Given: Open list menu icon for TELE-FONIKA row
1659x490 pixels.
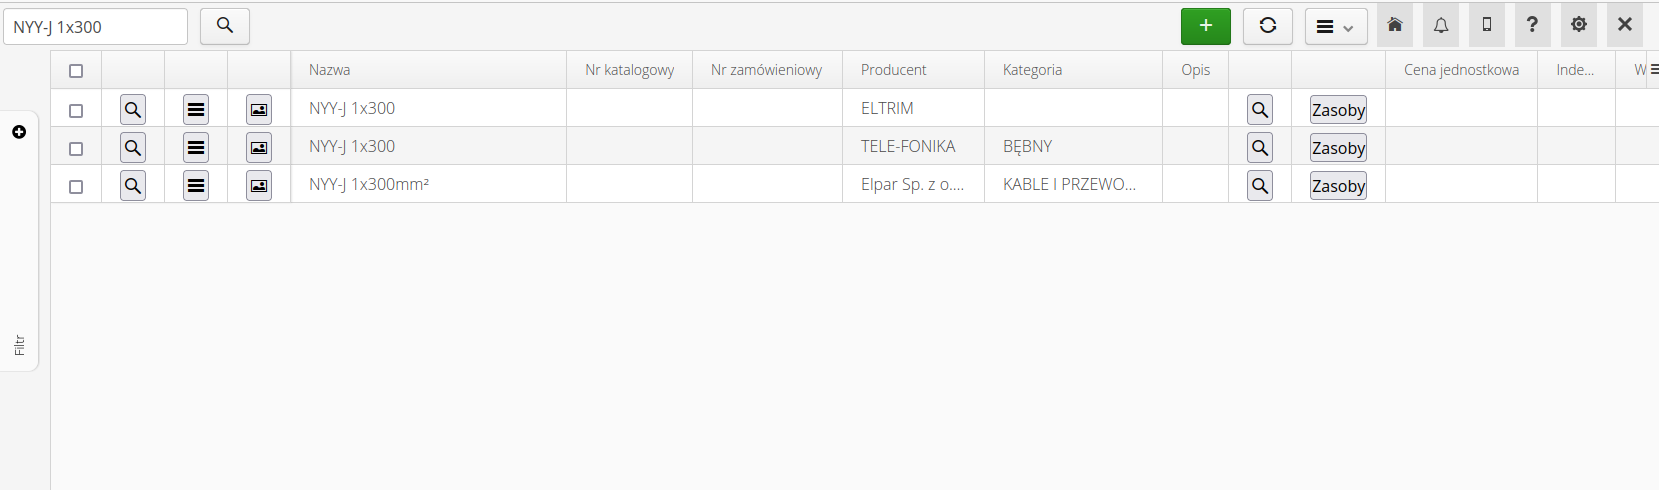Looking at the screenshot, I should click(196, 148).
